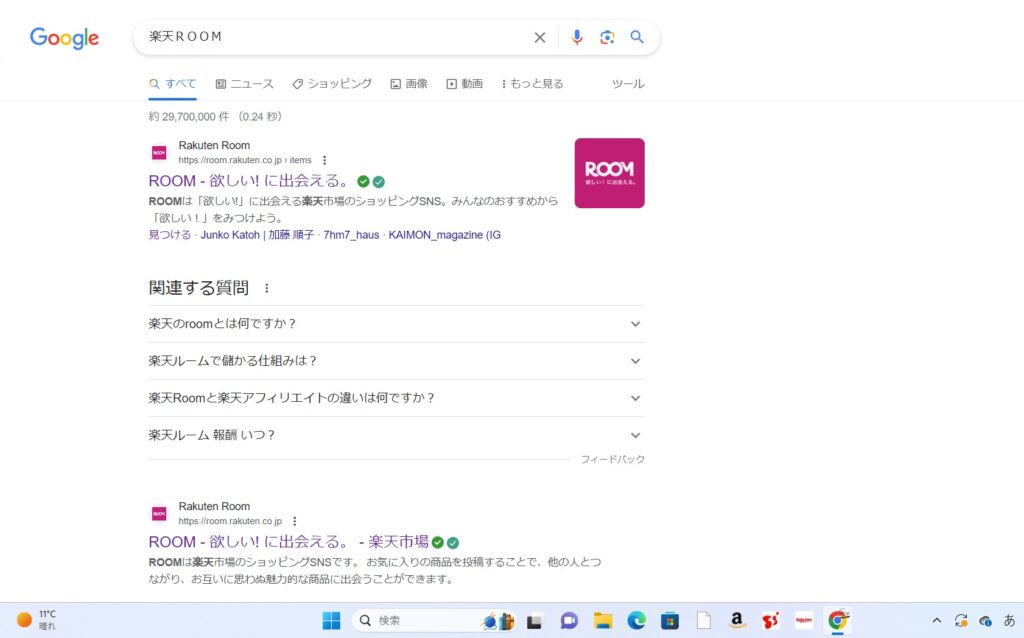Expand 楽天Roomと楽天アフィリエイトの違い question
Screen dimensions: 1024x638
pos(635,398)
